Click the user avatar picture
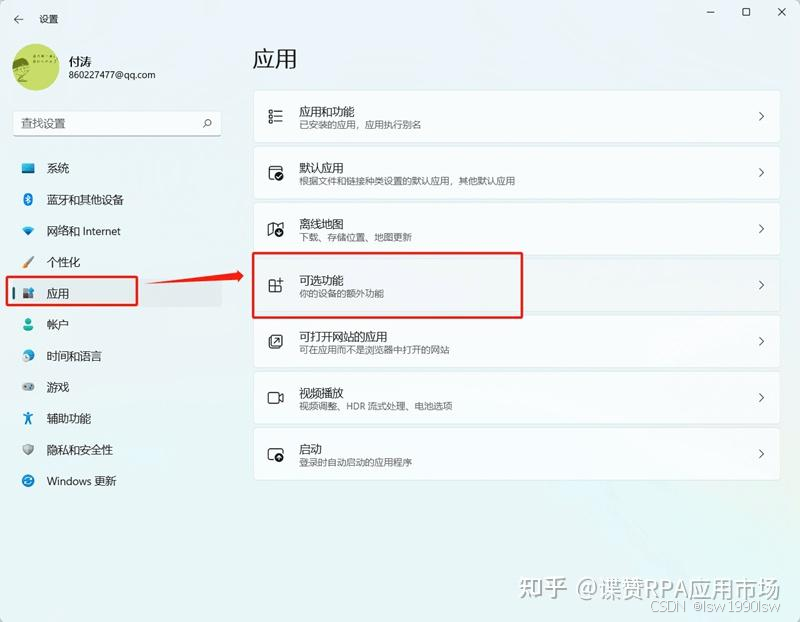Image resolution: width=800 pixels, height=622 pixels. click(x=36, y=67)
